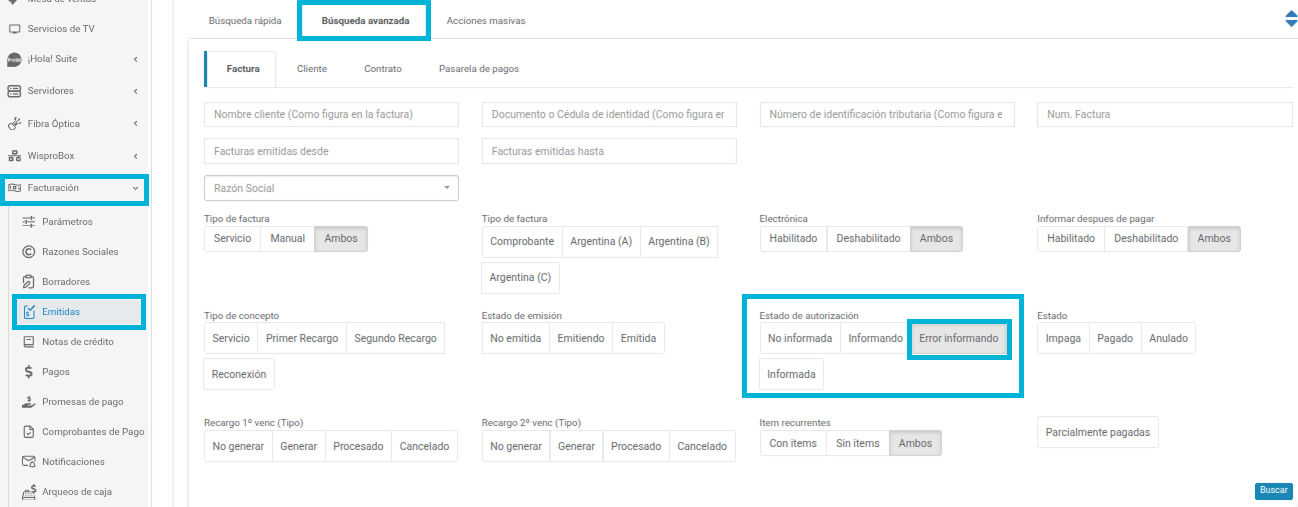Select the Contrato filter tab

[x=383, y=69]
